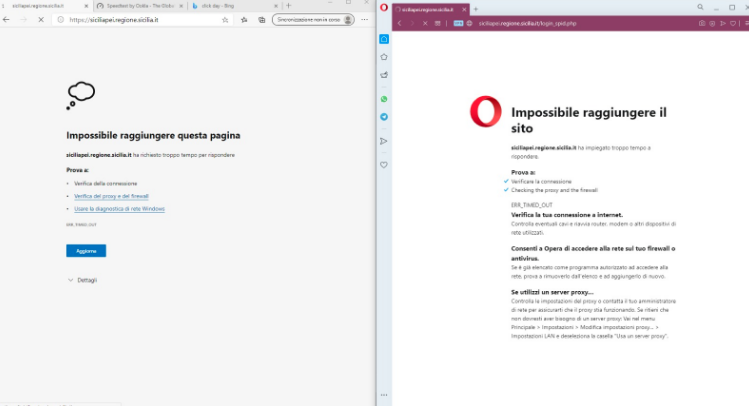Open Opera sidebar home icon
Image resolution: width=749 pixels, height=406 pixels.
[384, 39]
